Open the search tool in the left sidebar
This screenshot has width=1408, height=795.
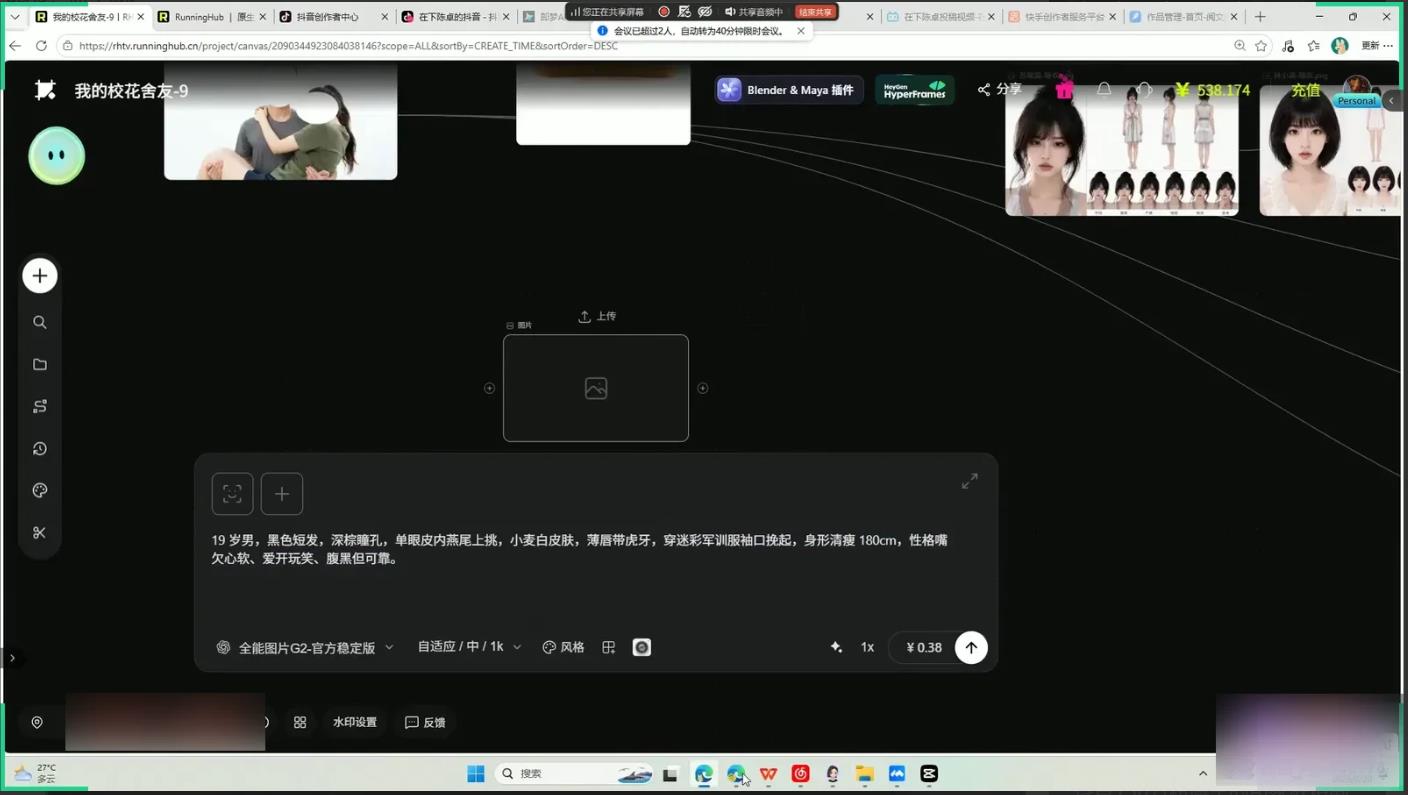click(40, 322)
